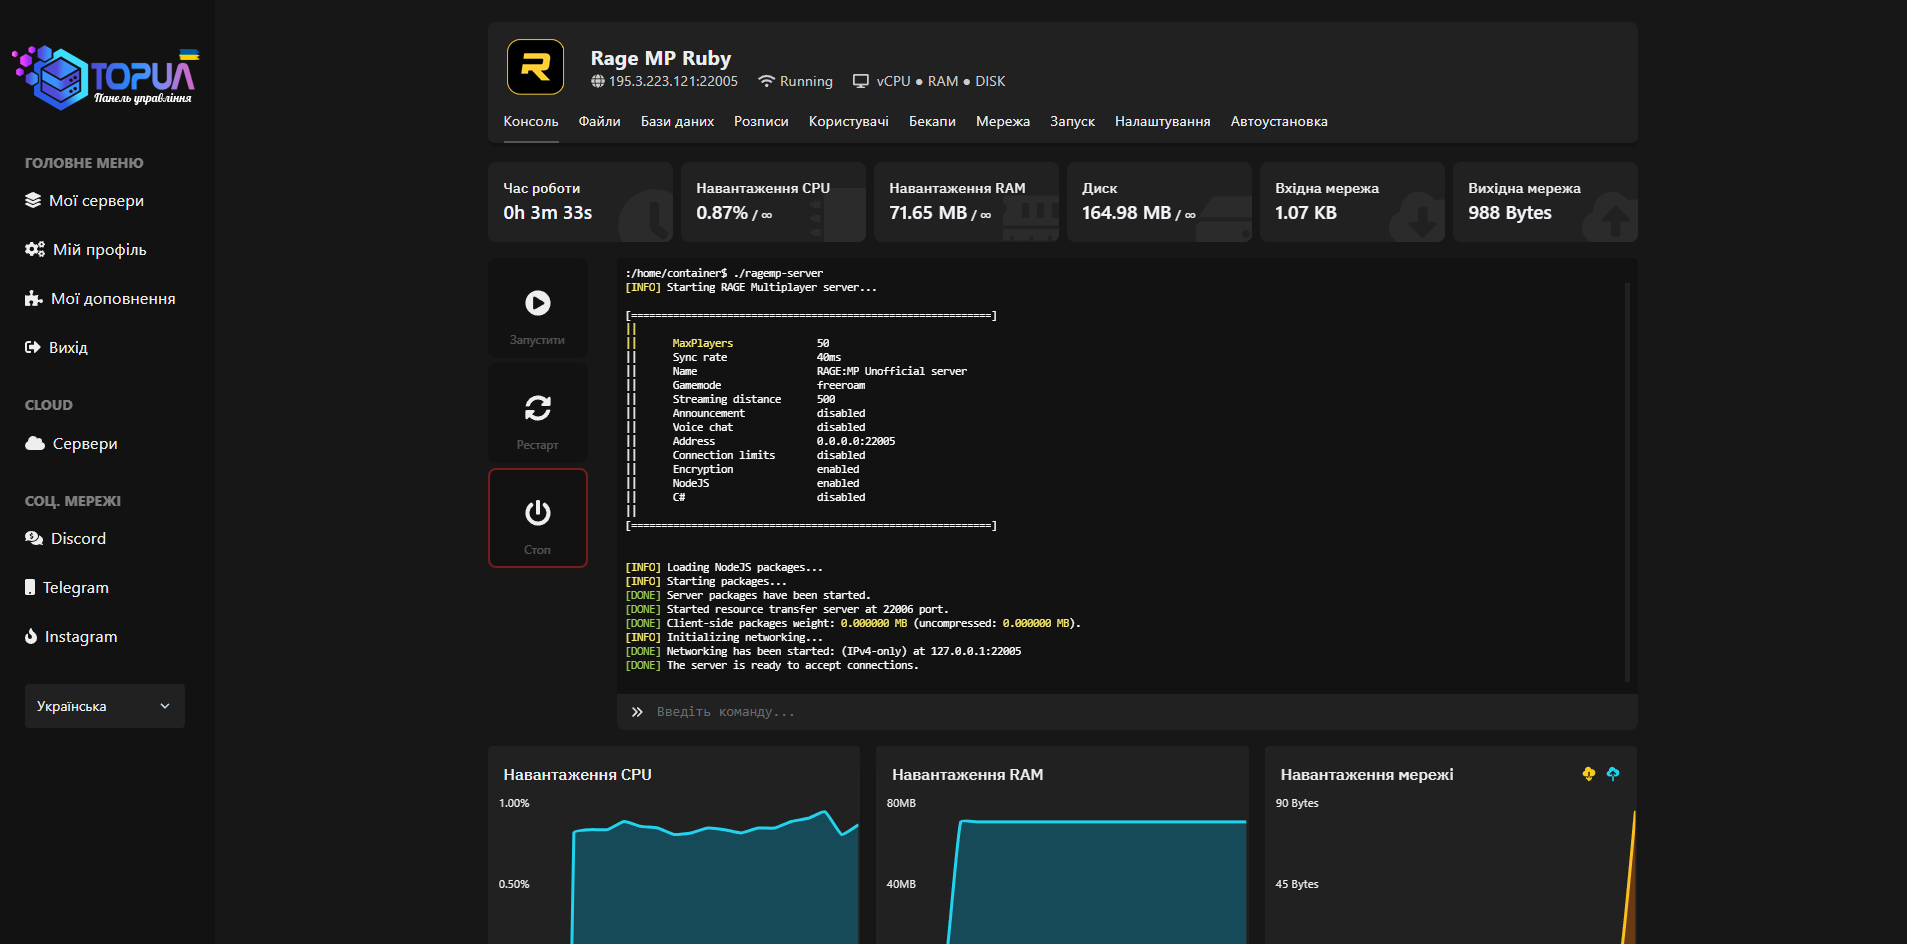The width and height of the screenshot is (1907, 944).
Task: Click the Stop power icon
Action: (537, 513)
